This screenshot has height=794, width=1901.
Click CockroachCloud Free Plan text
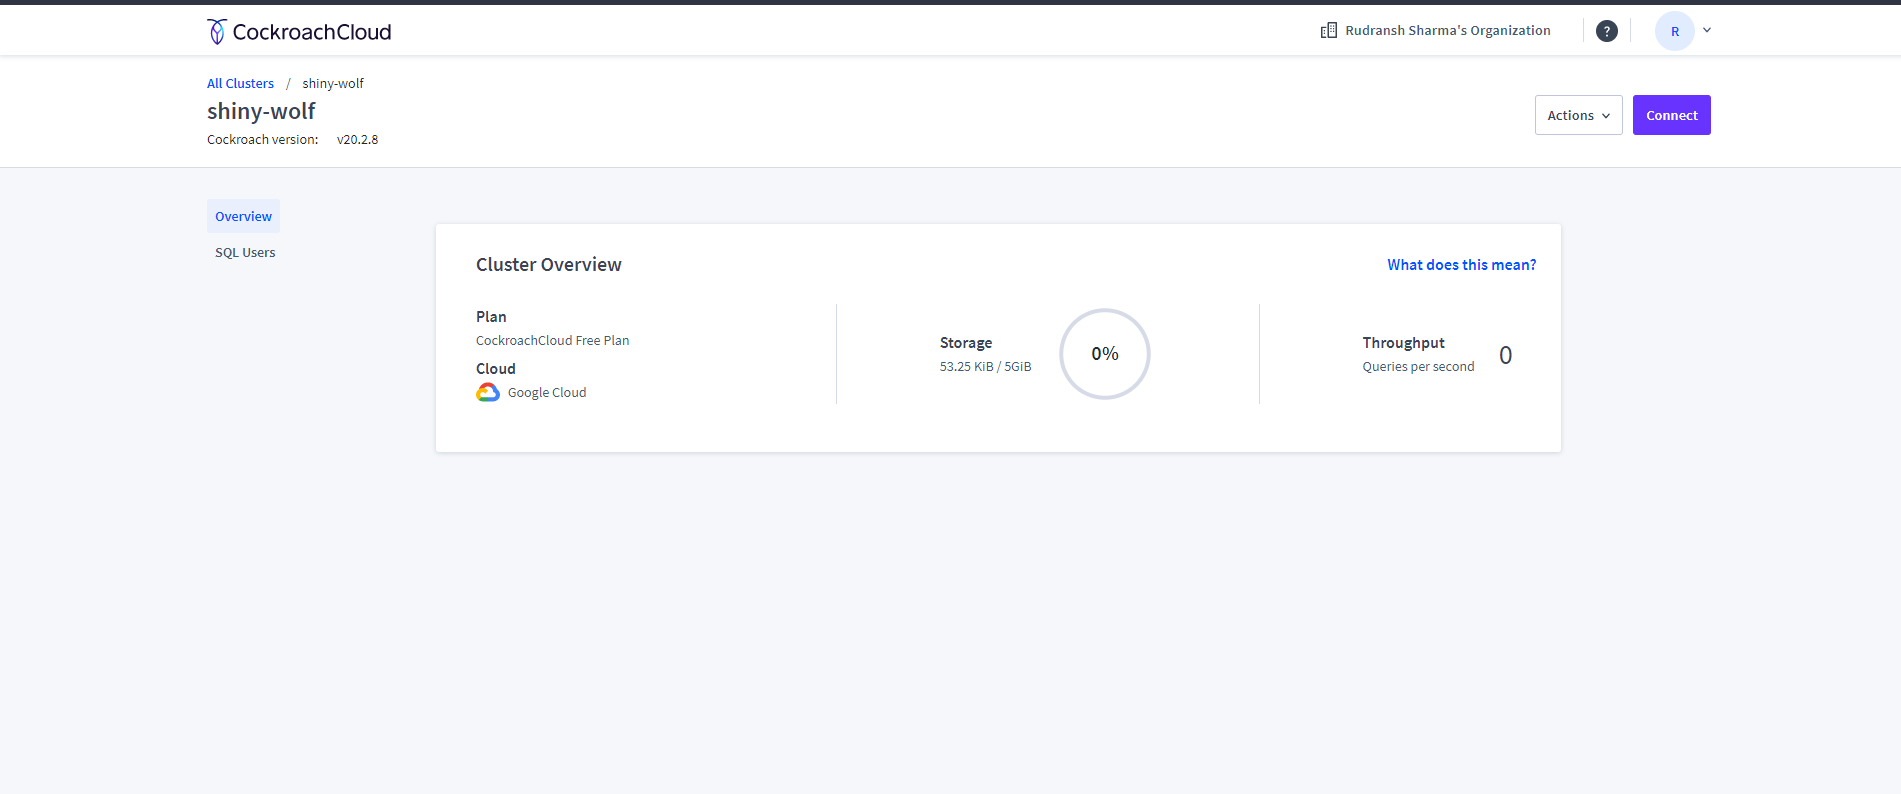click(553, 341)
